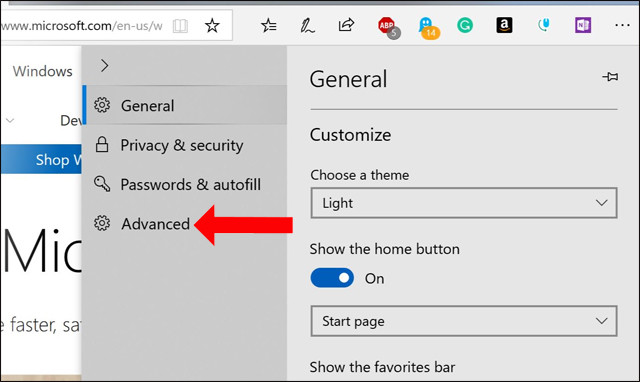Image resolution: width=640 pixels, height=382 pixels.
Task: Click the Add notes pen icon
Action: pyautogui.click(x=307, y=26)
